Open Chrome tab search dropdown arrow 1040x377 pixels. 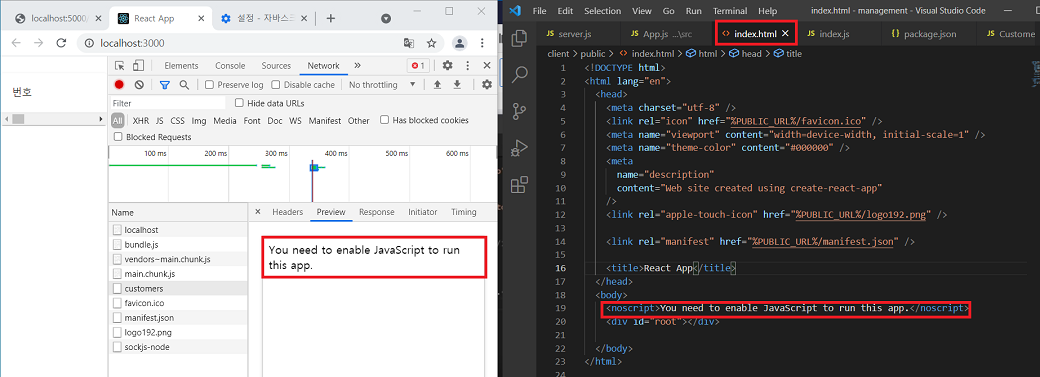(x=386, y=19)
